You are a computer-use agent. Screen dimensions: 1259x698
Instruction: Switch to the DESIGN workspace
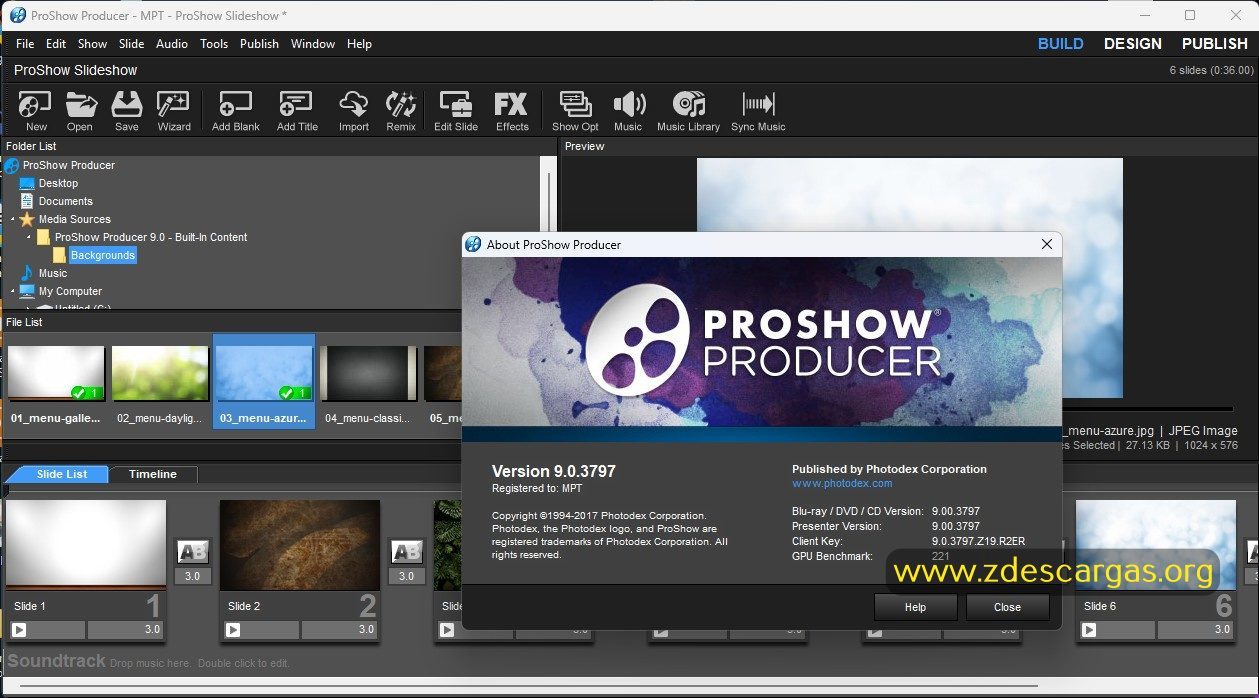point(1133,44)
